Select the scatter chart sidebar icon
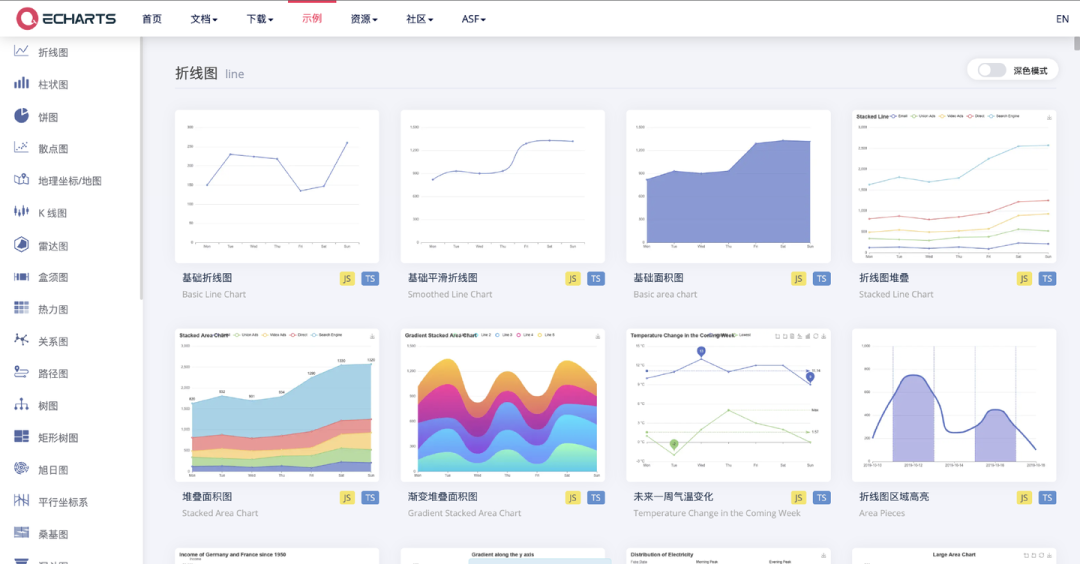 (x=21, y=147)
